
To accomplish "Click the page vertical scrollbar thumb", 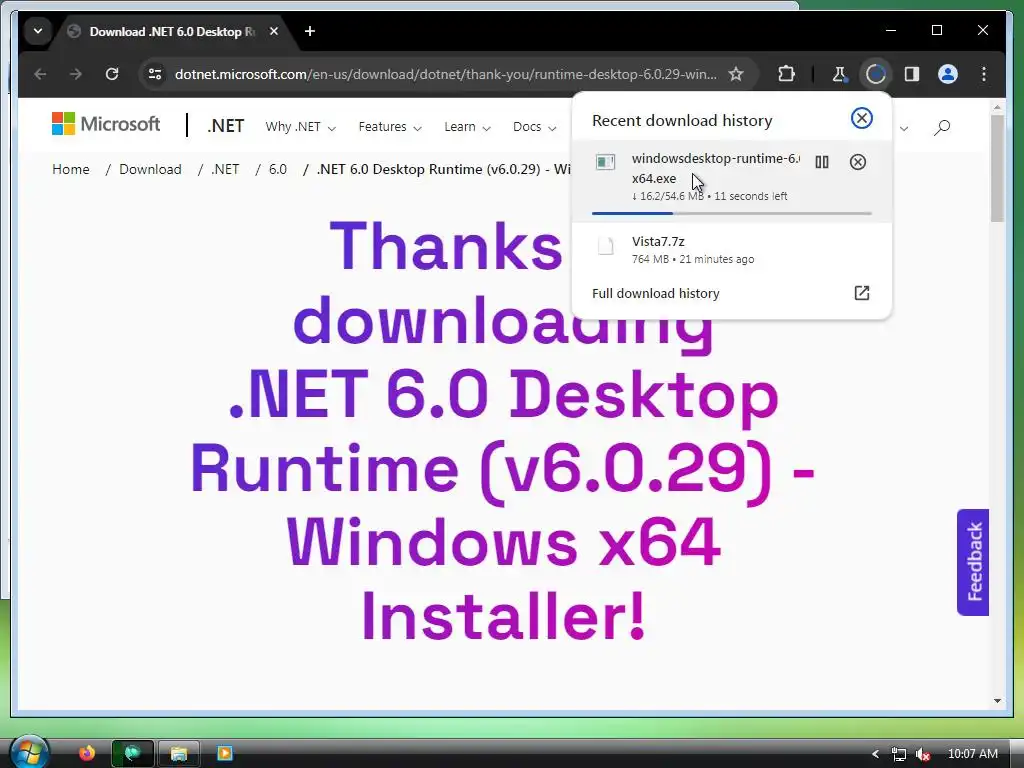I will [997, 168].
